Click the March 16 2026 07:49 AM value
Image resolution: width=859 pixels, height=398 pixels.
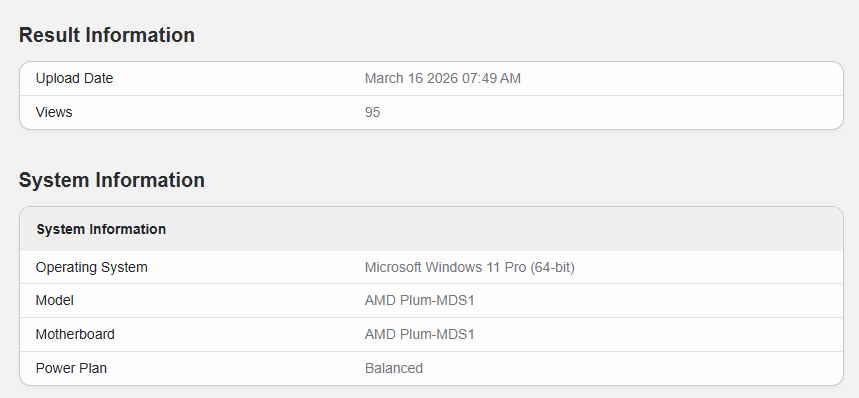click(x=443, y=78)
